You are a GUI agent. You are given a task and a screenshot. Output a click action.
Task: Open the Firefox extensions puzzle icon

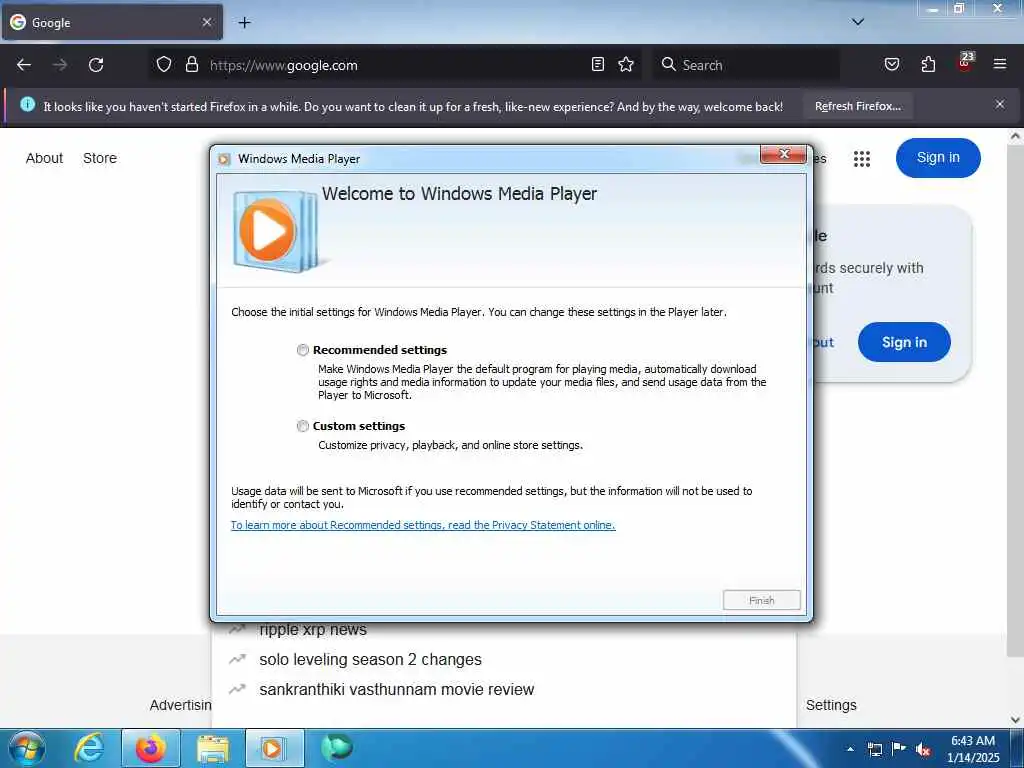928,65
